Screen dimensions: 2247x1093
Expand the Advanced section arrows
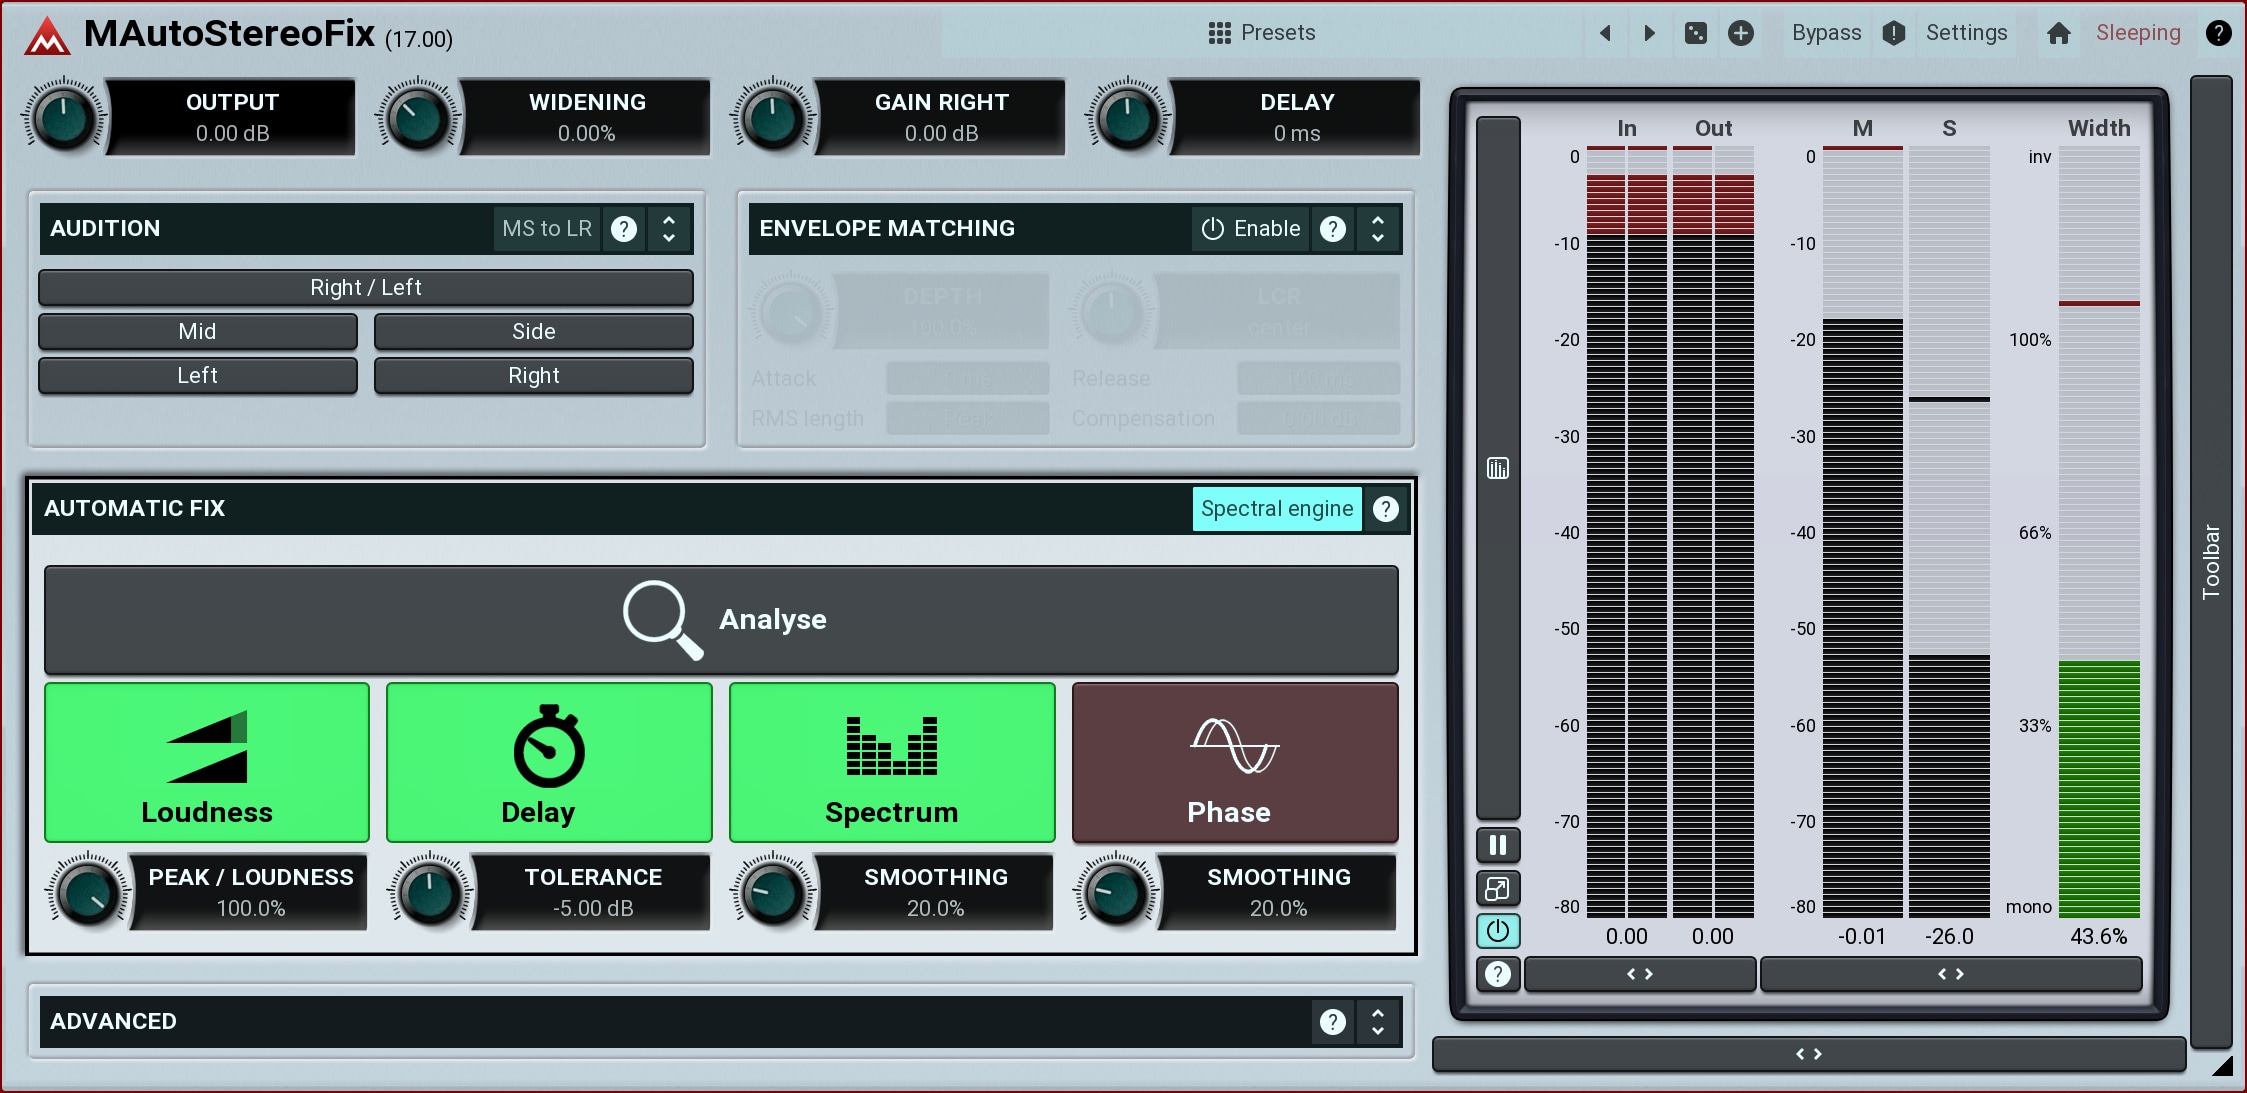tap(1378, 1021)
